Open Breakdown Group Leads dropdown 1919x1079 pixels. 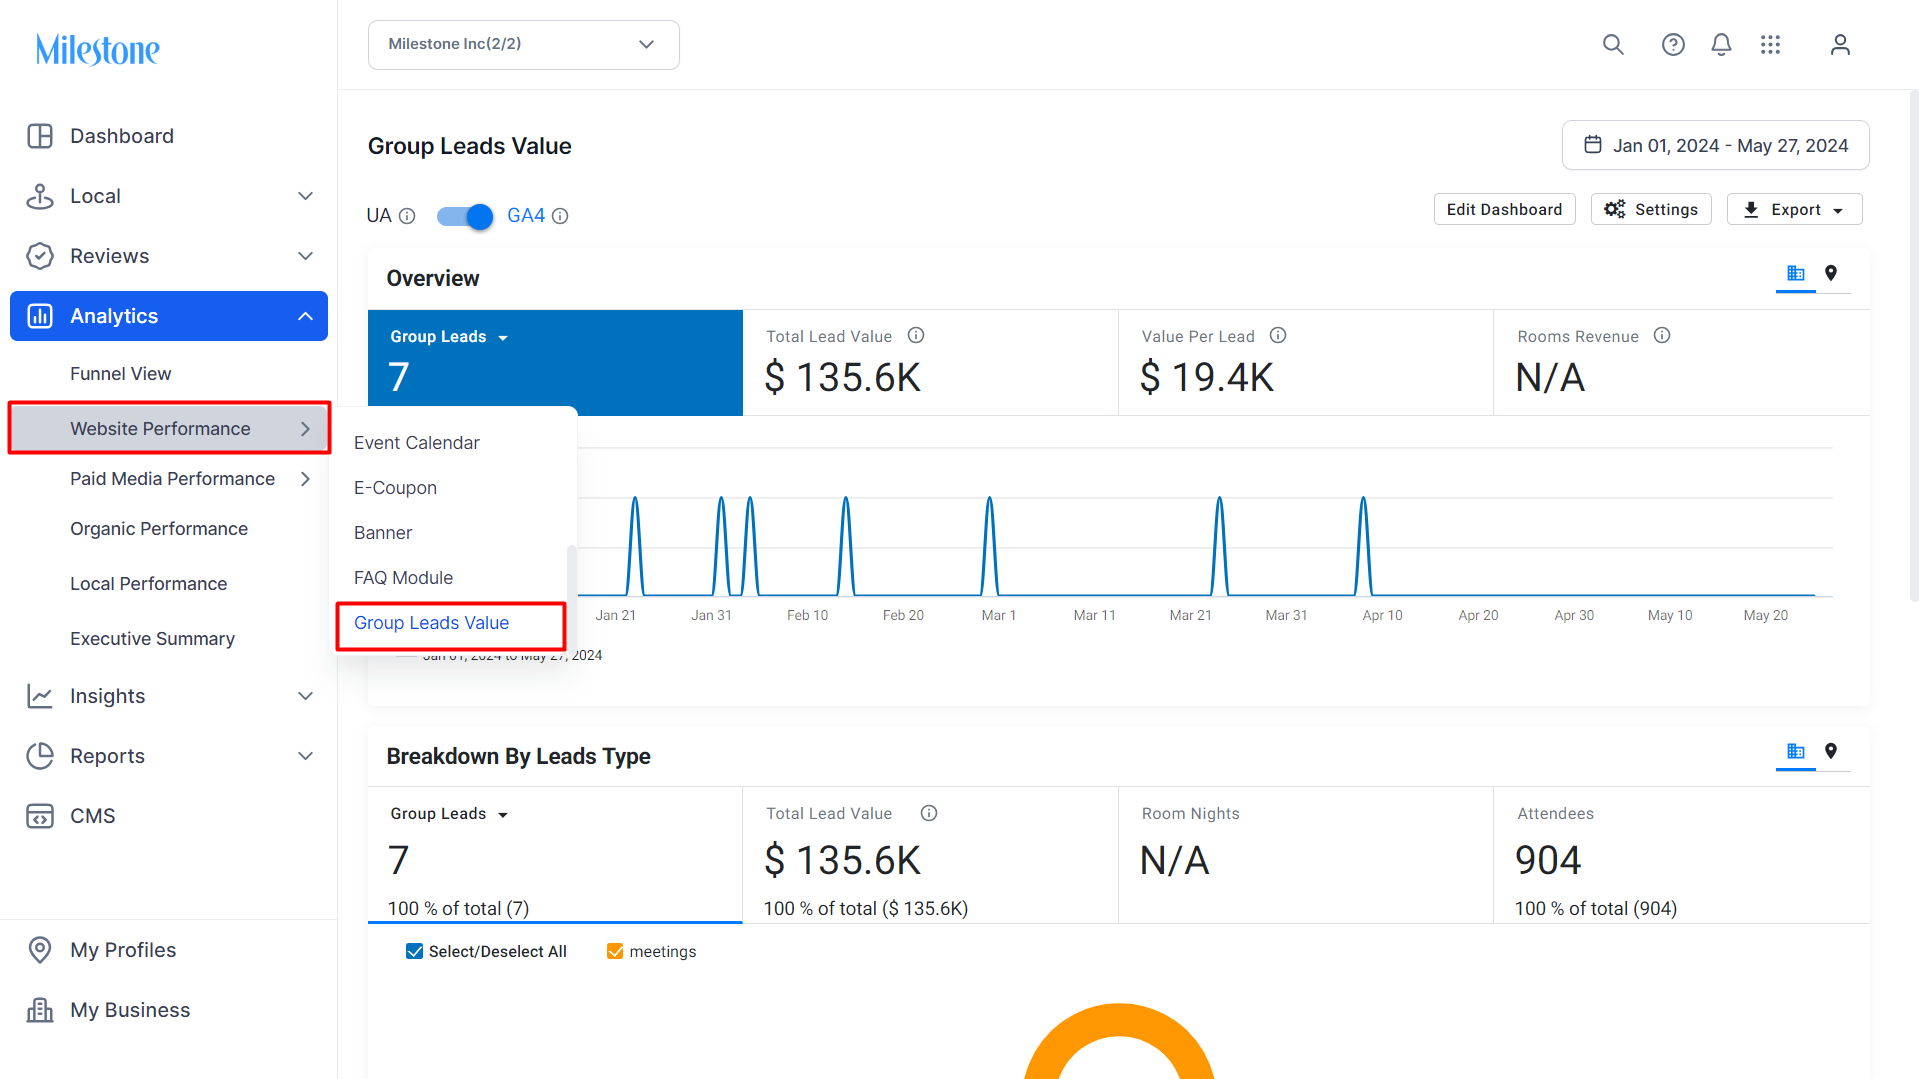click(449, 814)
